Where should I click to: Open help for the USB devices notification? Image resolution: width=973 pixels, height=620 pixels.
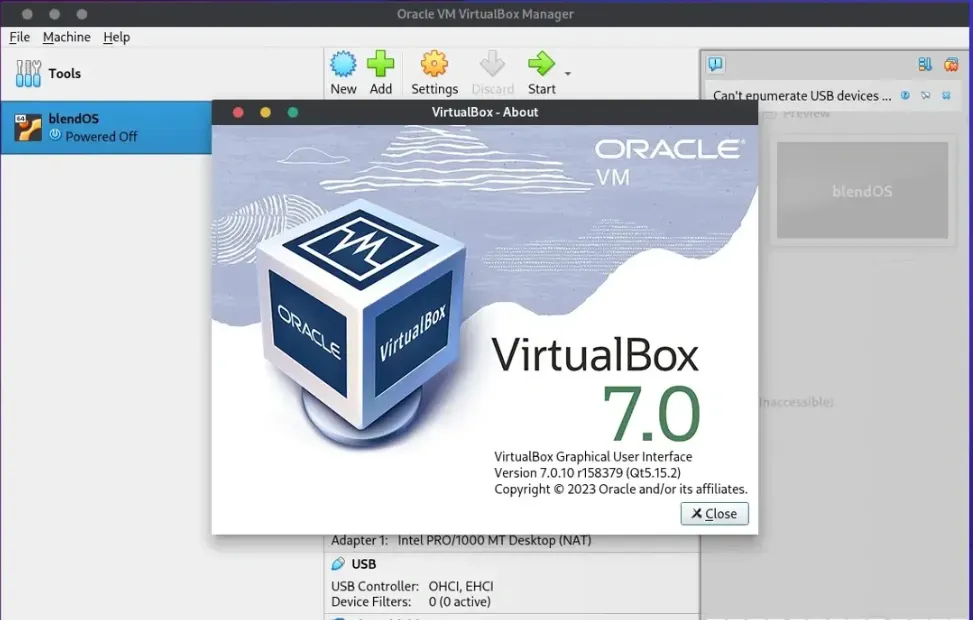pyautogui.click(x=905, y=96)
